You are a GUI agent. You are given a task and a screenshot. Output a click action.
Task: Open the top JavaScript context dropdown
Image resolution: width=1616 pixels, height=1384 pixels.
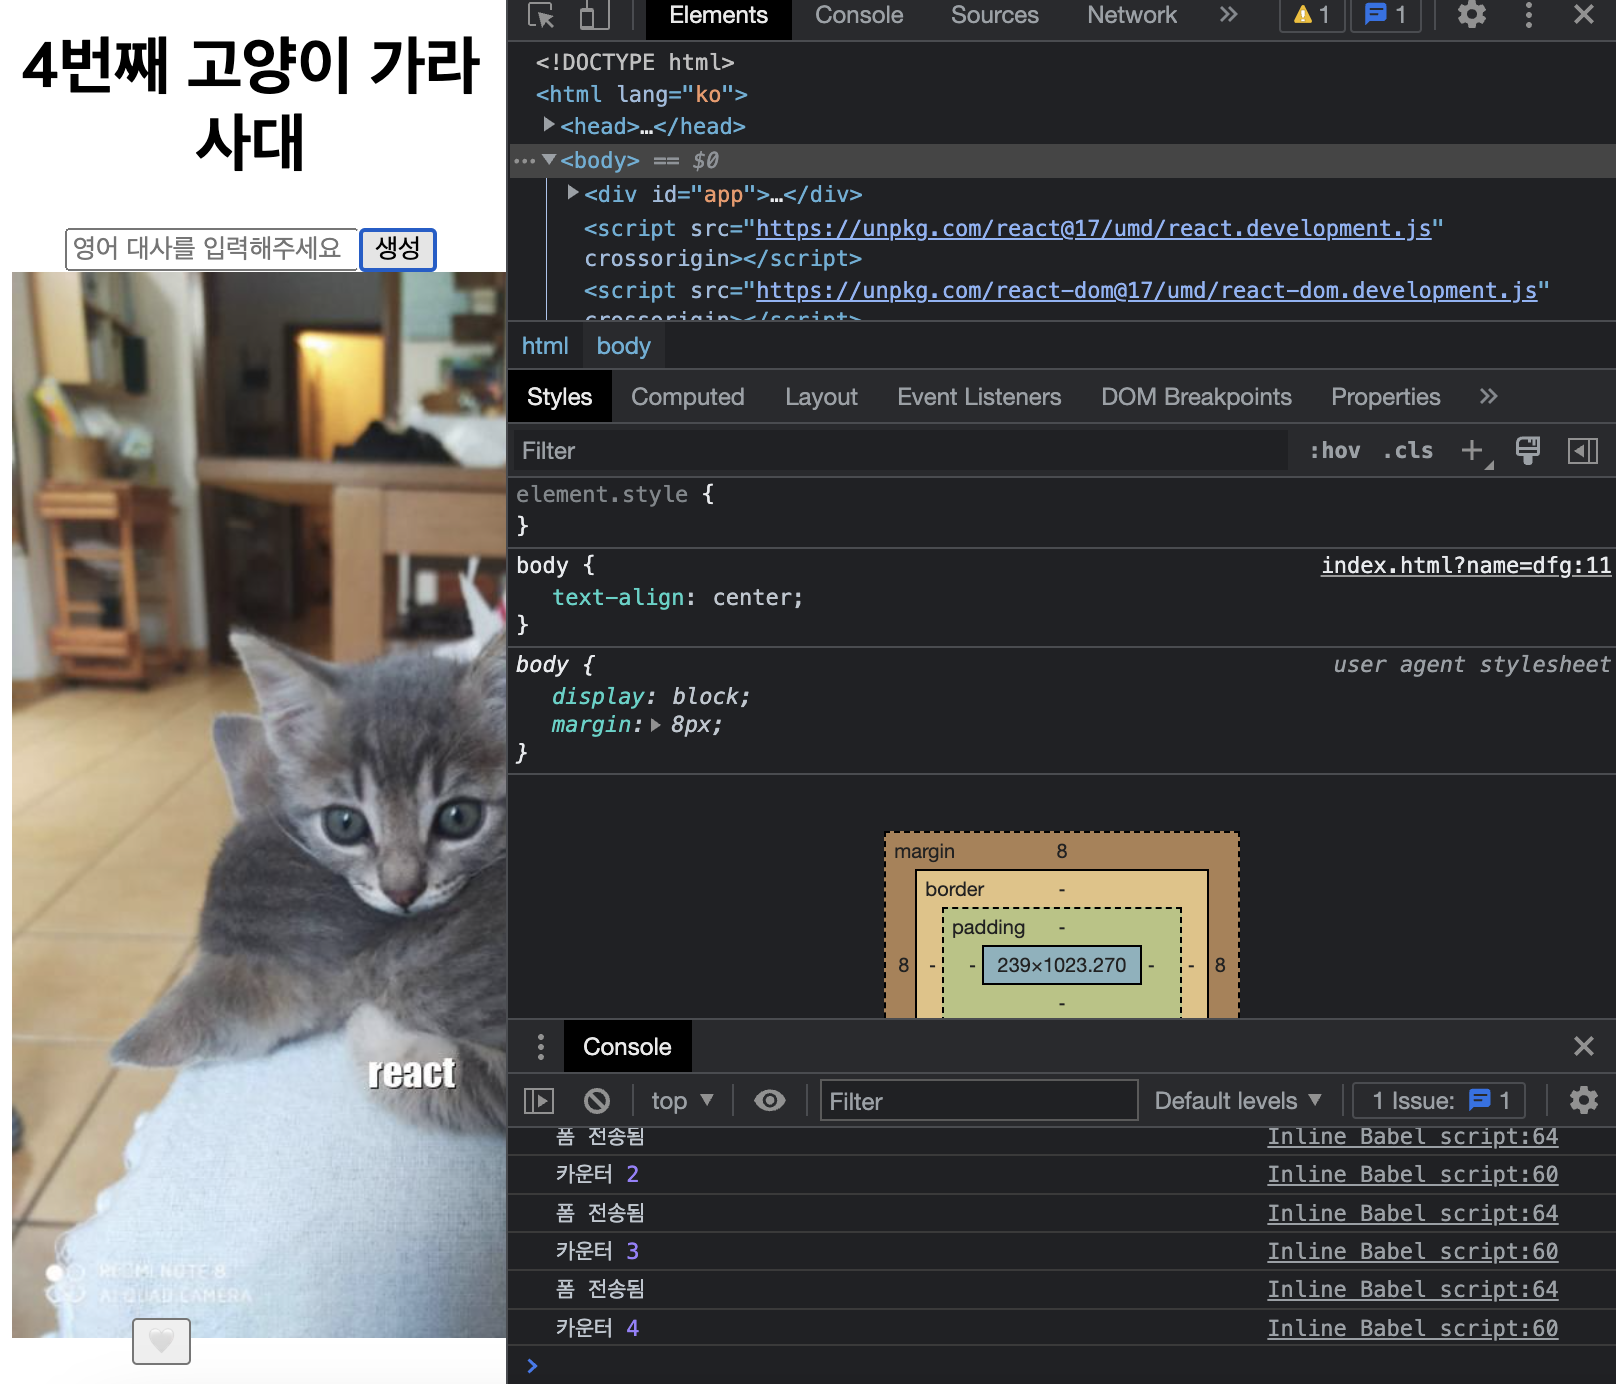(682, 1101)
